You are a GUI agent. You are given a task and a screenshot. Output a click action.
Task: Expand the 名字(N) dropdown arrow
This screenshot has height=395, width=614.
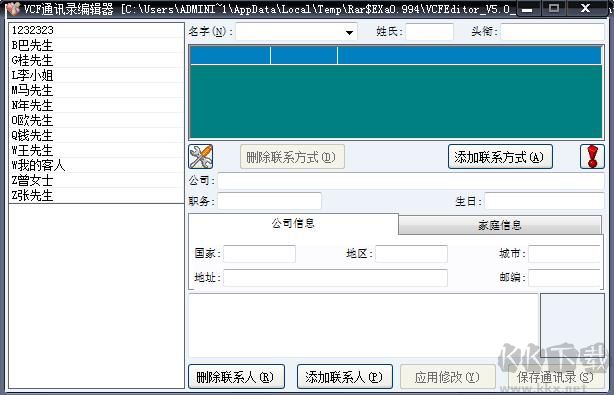(x=349, y=32)
